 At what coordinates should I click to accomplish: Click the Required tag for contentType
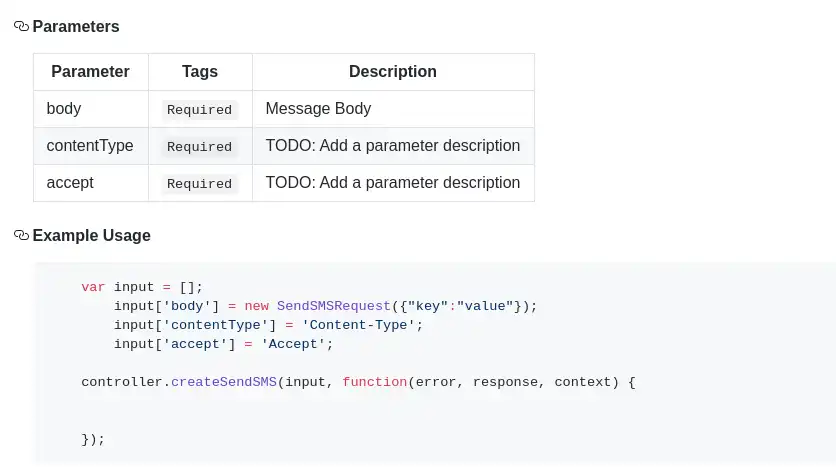[x=199, y=147]
